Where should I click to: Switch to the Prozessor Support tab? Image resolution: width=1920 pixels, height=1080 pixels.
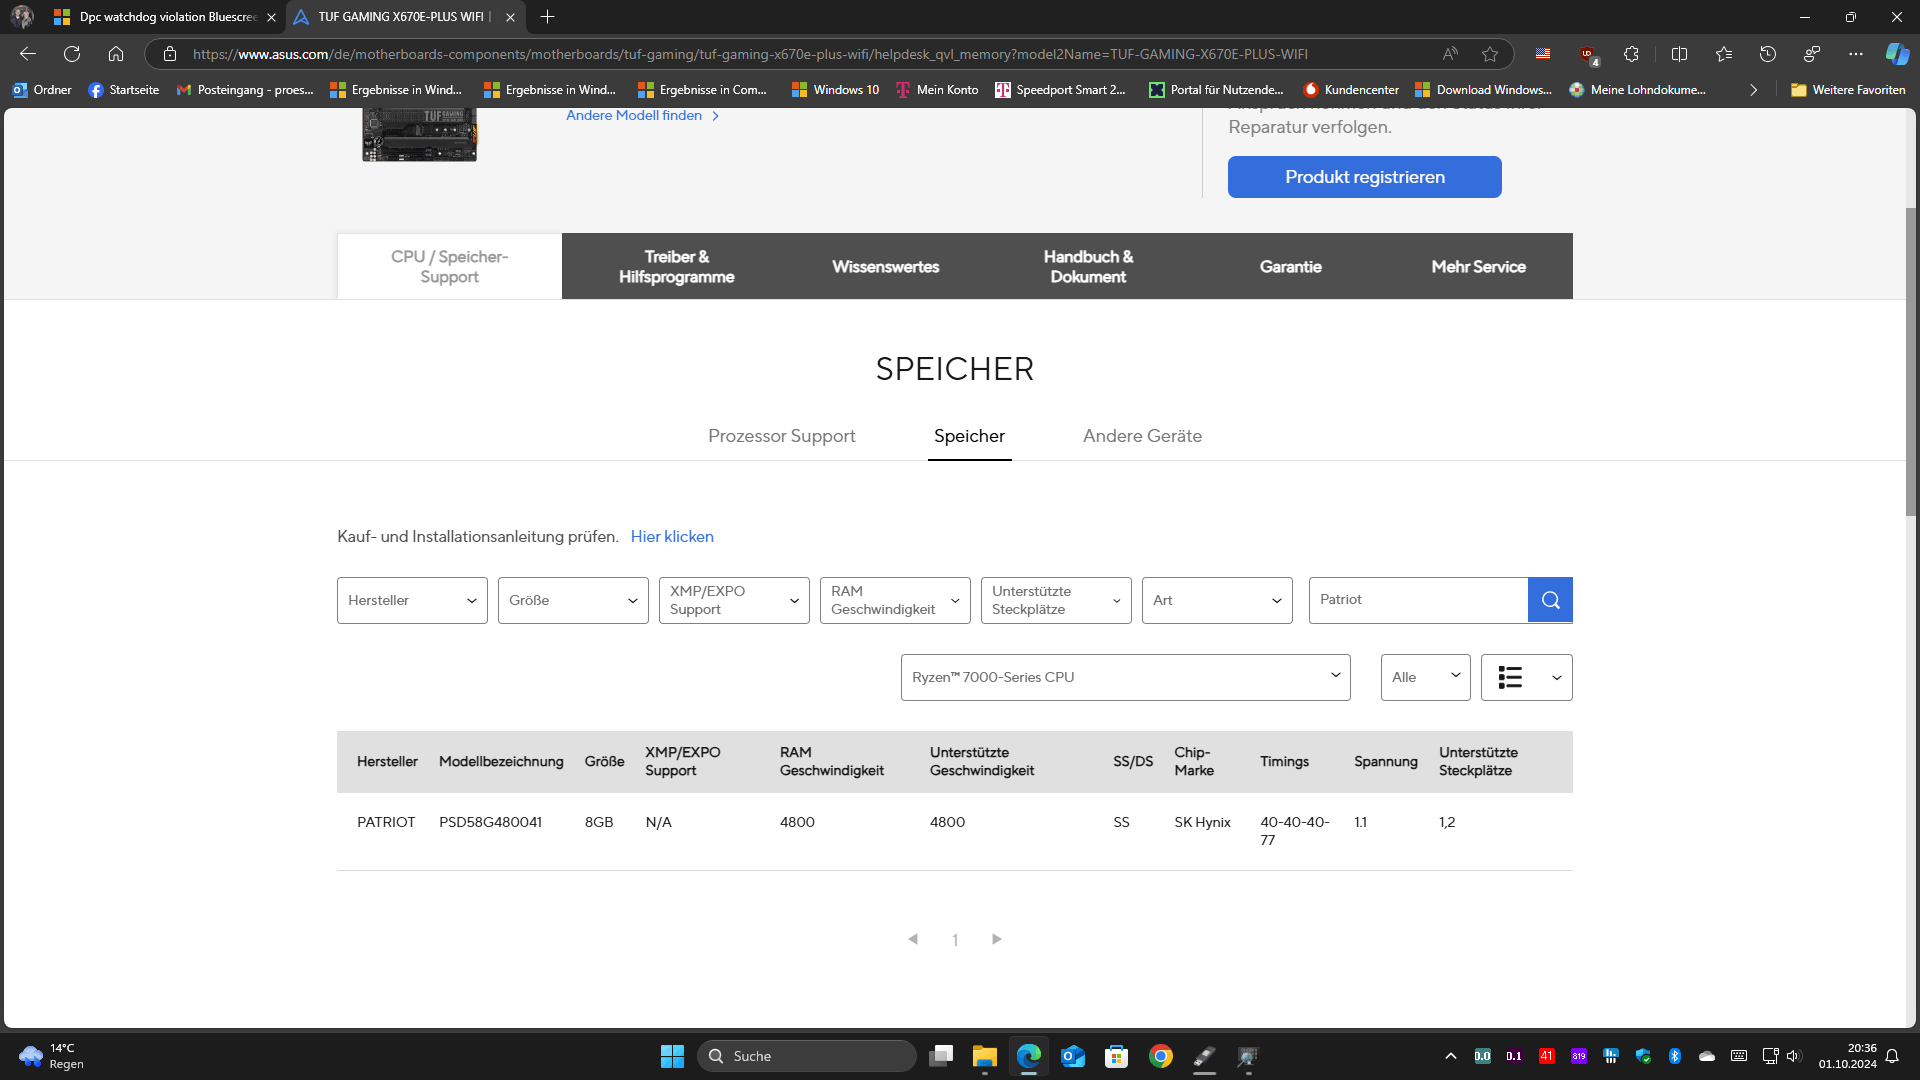tap(781, 436)
